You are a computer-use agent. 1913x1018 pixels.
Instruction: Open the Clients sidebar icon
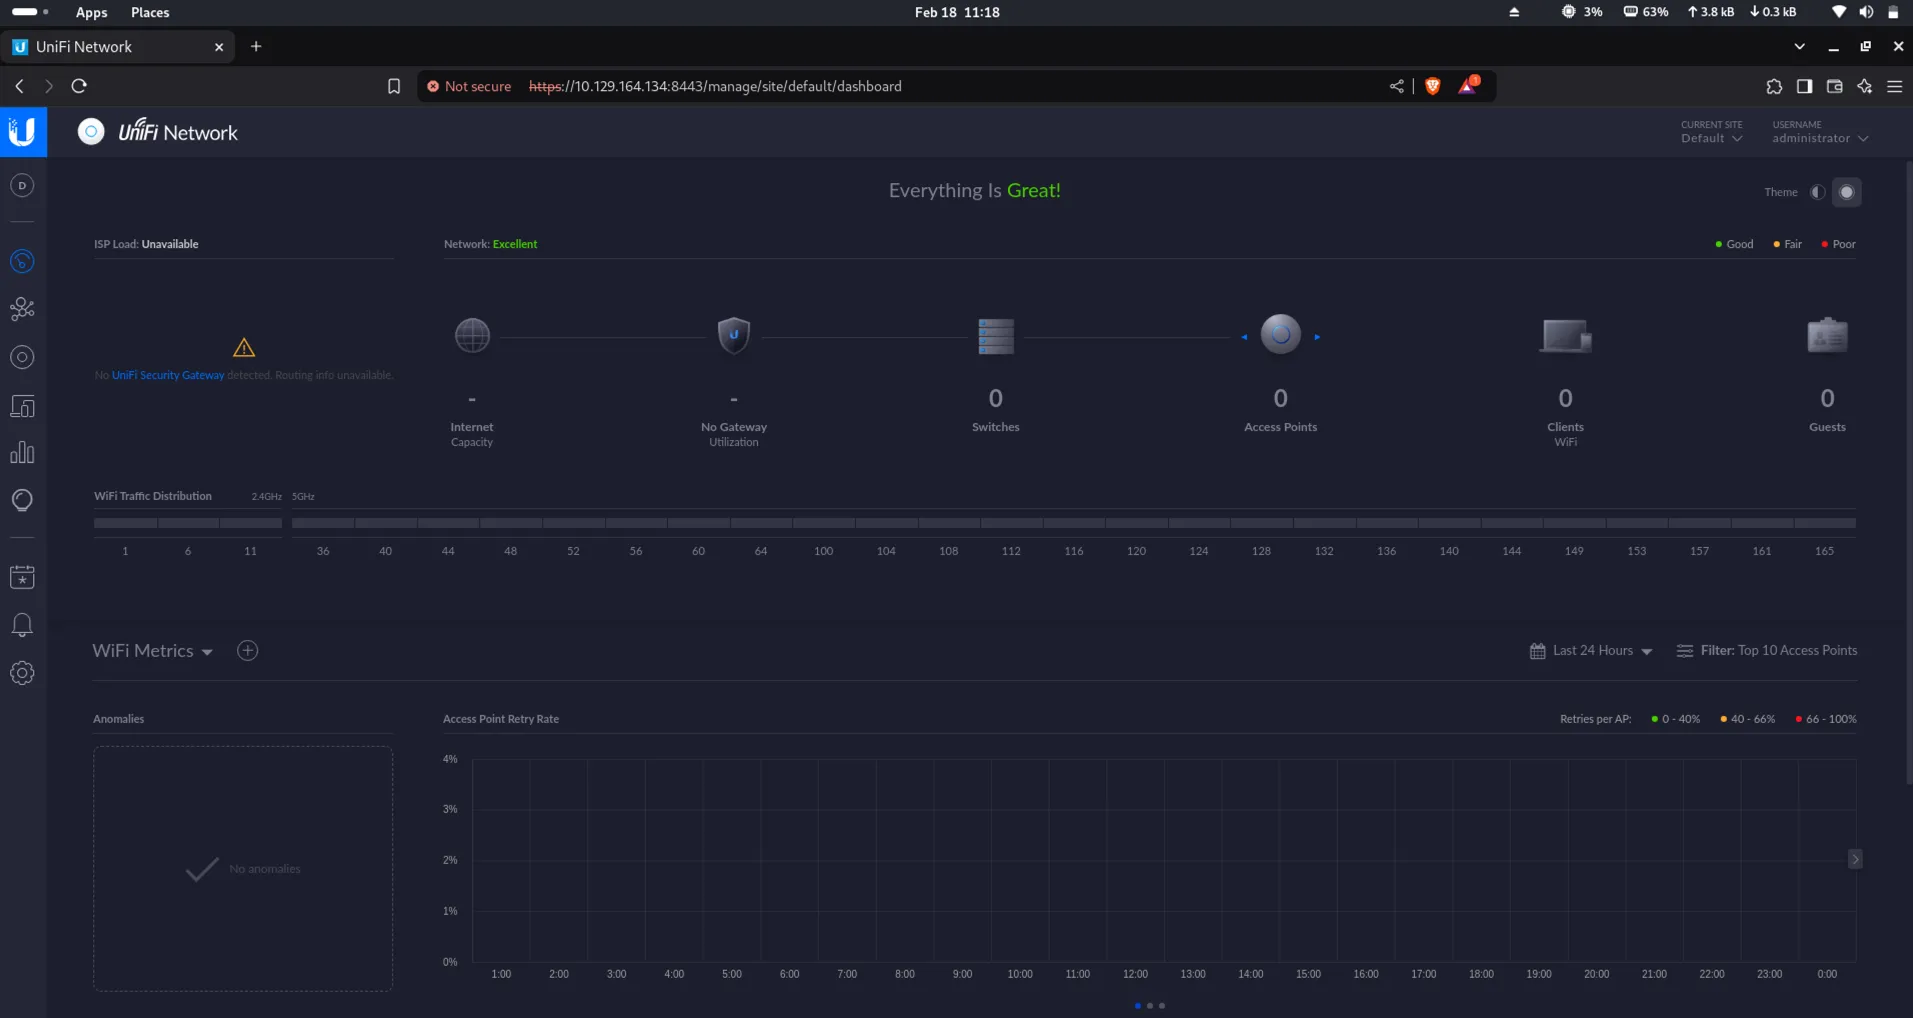click(x=22, y=406)
